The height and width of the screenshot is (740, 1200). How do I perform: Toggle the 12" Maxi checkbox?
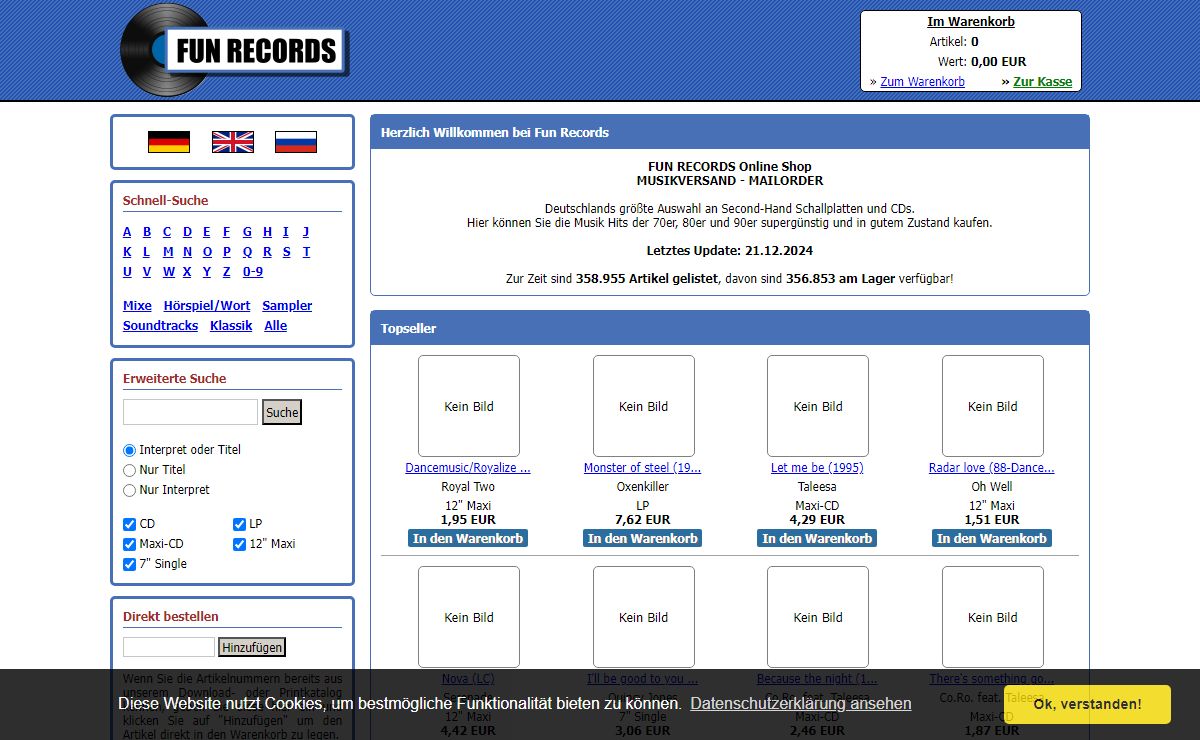click(x=239, y=544)
